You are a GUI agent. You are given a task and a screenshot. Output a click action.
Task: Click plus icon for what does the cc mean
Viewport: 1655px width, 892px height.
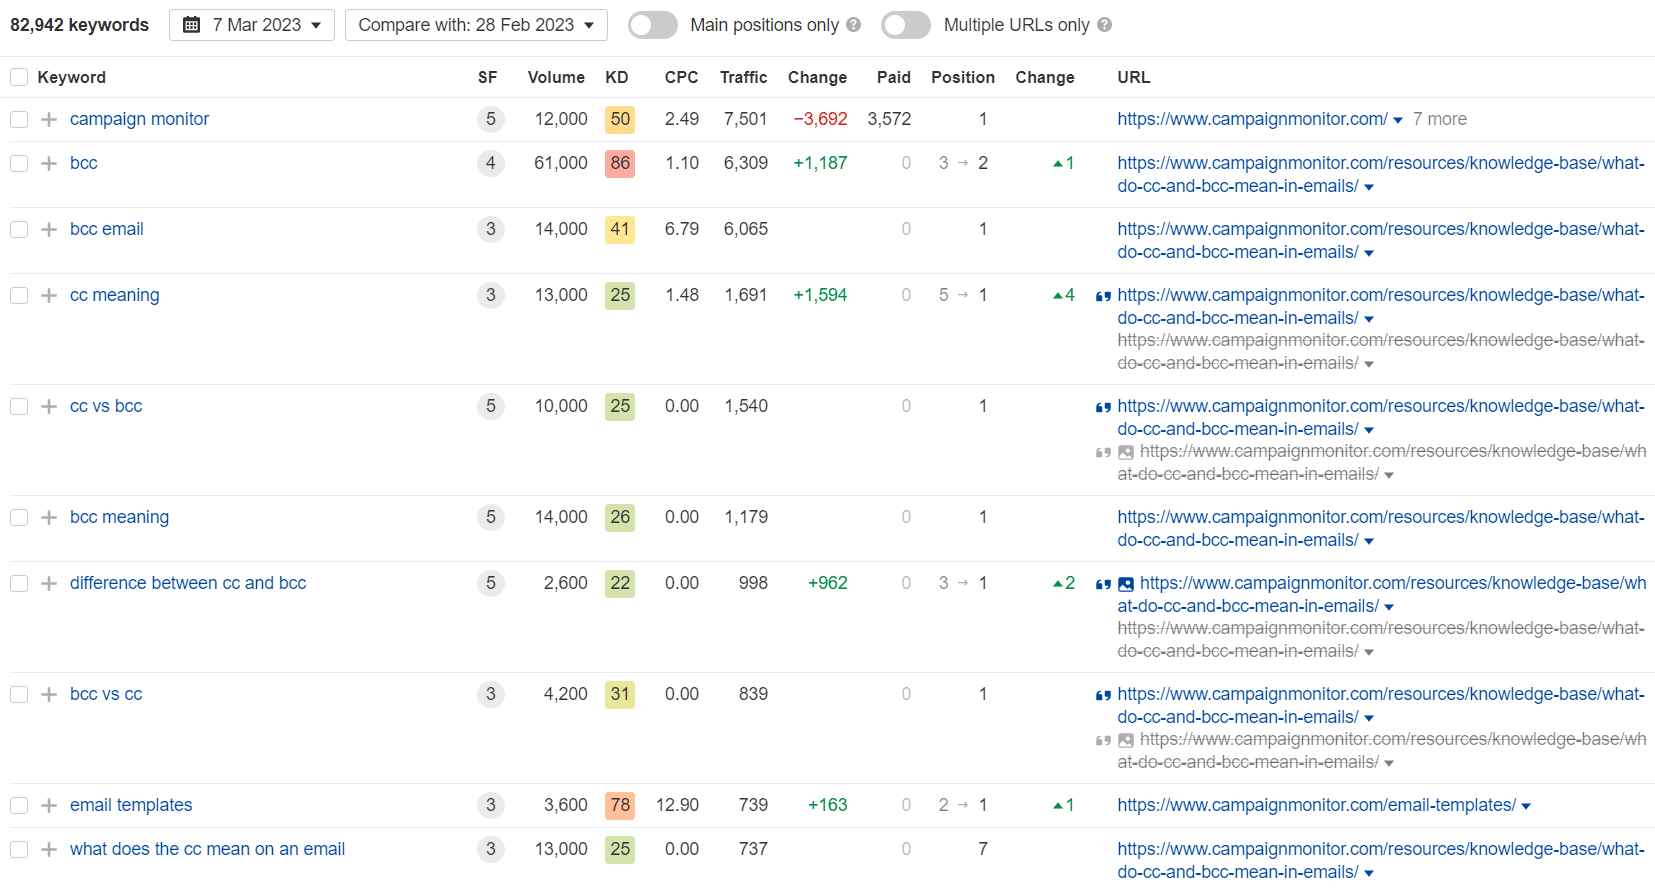(49, 849)
